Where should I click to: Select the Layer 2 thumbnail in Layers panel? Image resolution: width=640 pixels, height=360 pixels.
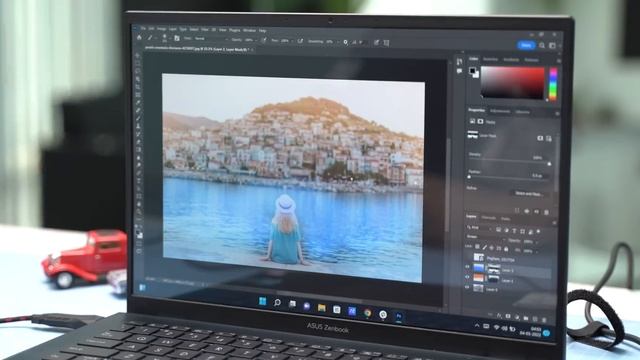click(479, 278)
